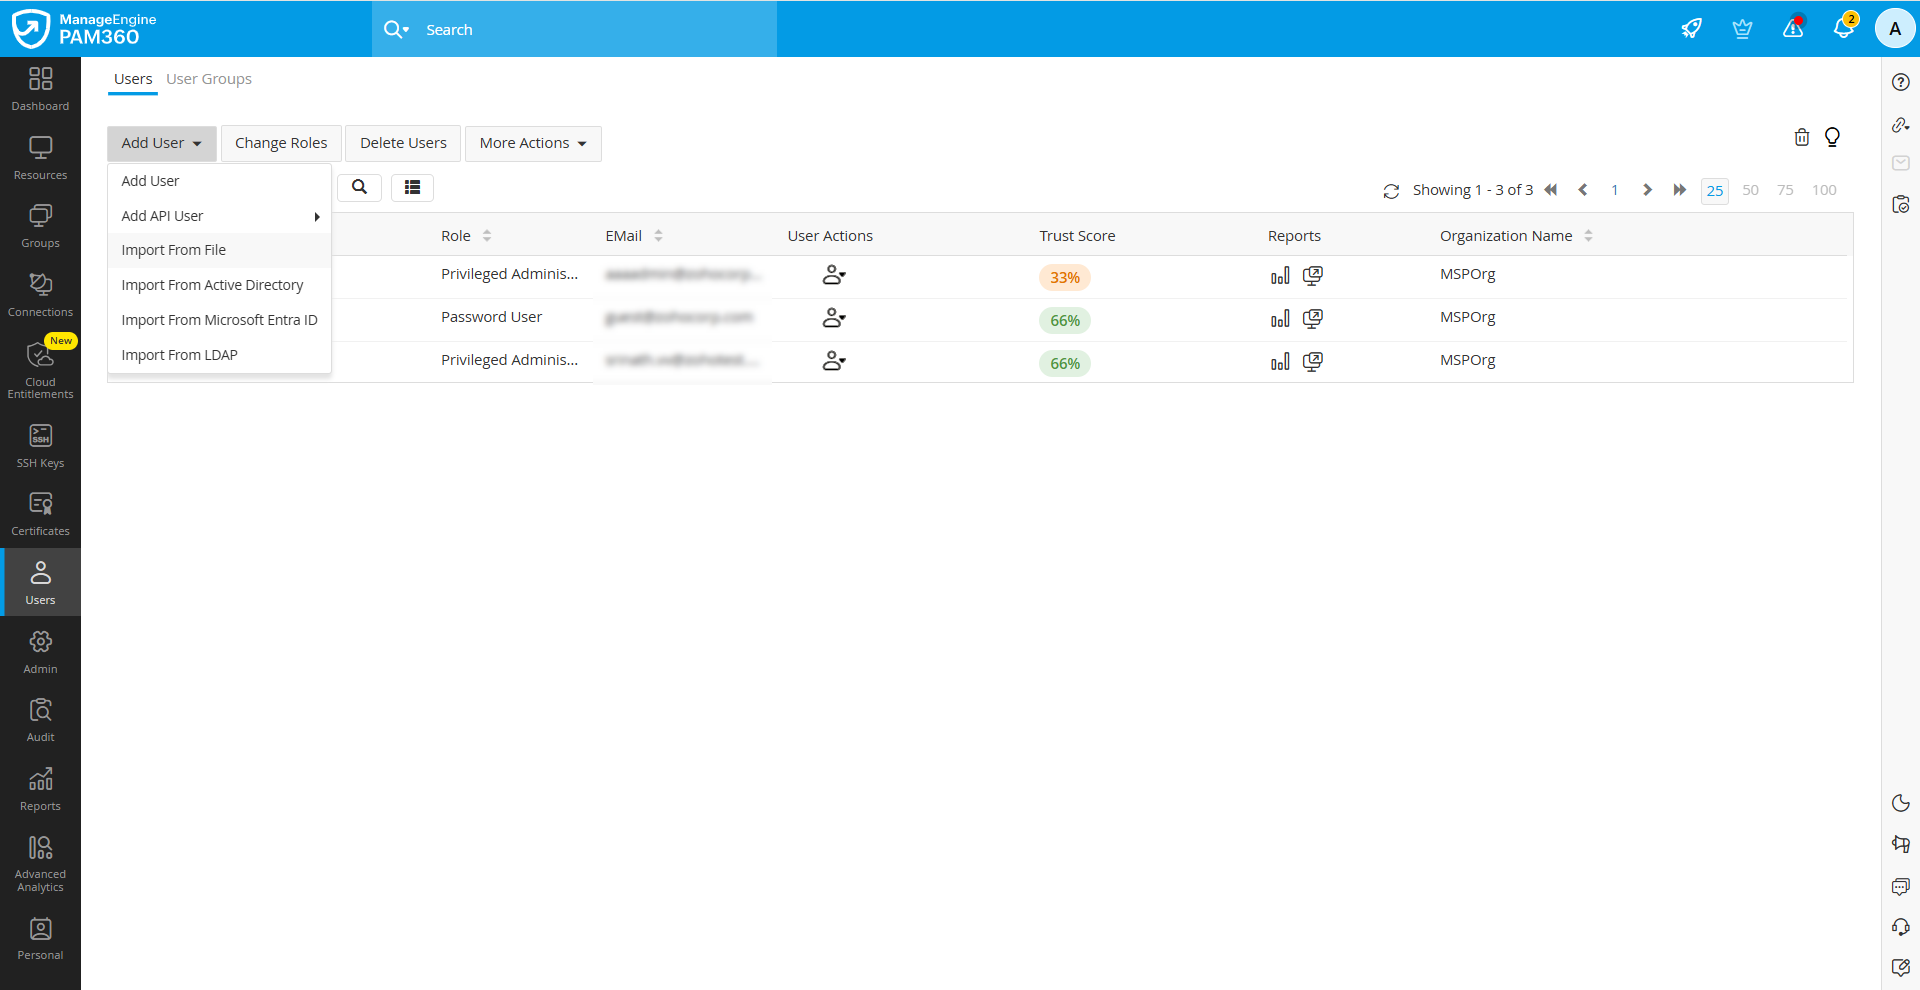Click the 33% trust score badge

[x=1064, y=277]
